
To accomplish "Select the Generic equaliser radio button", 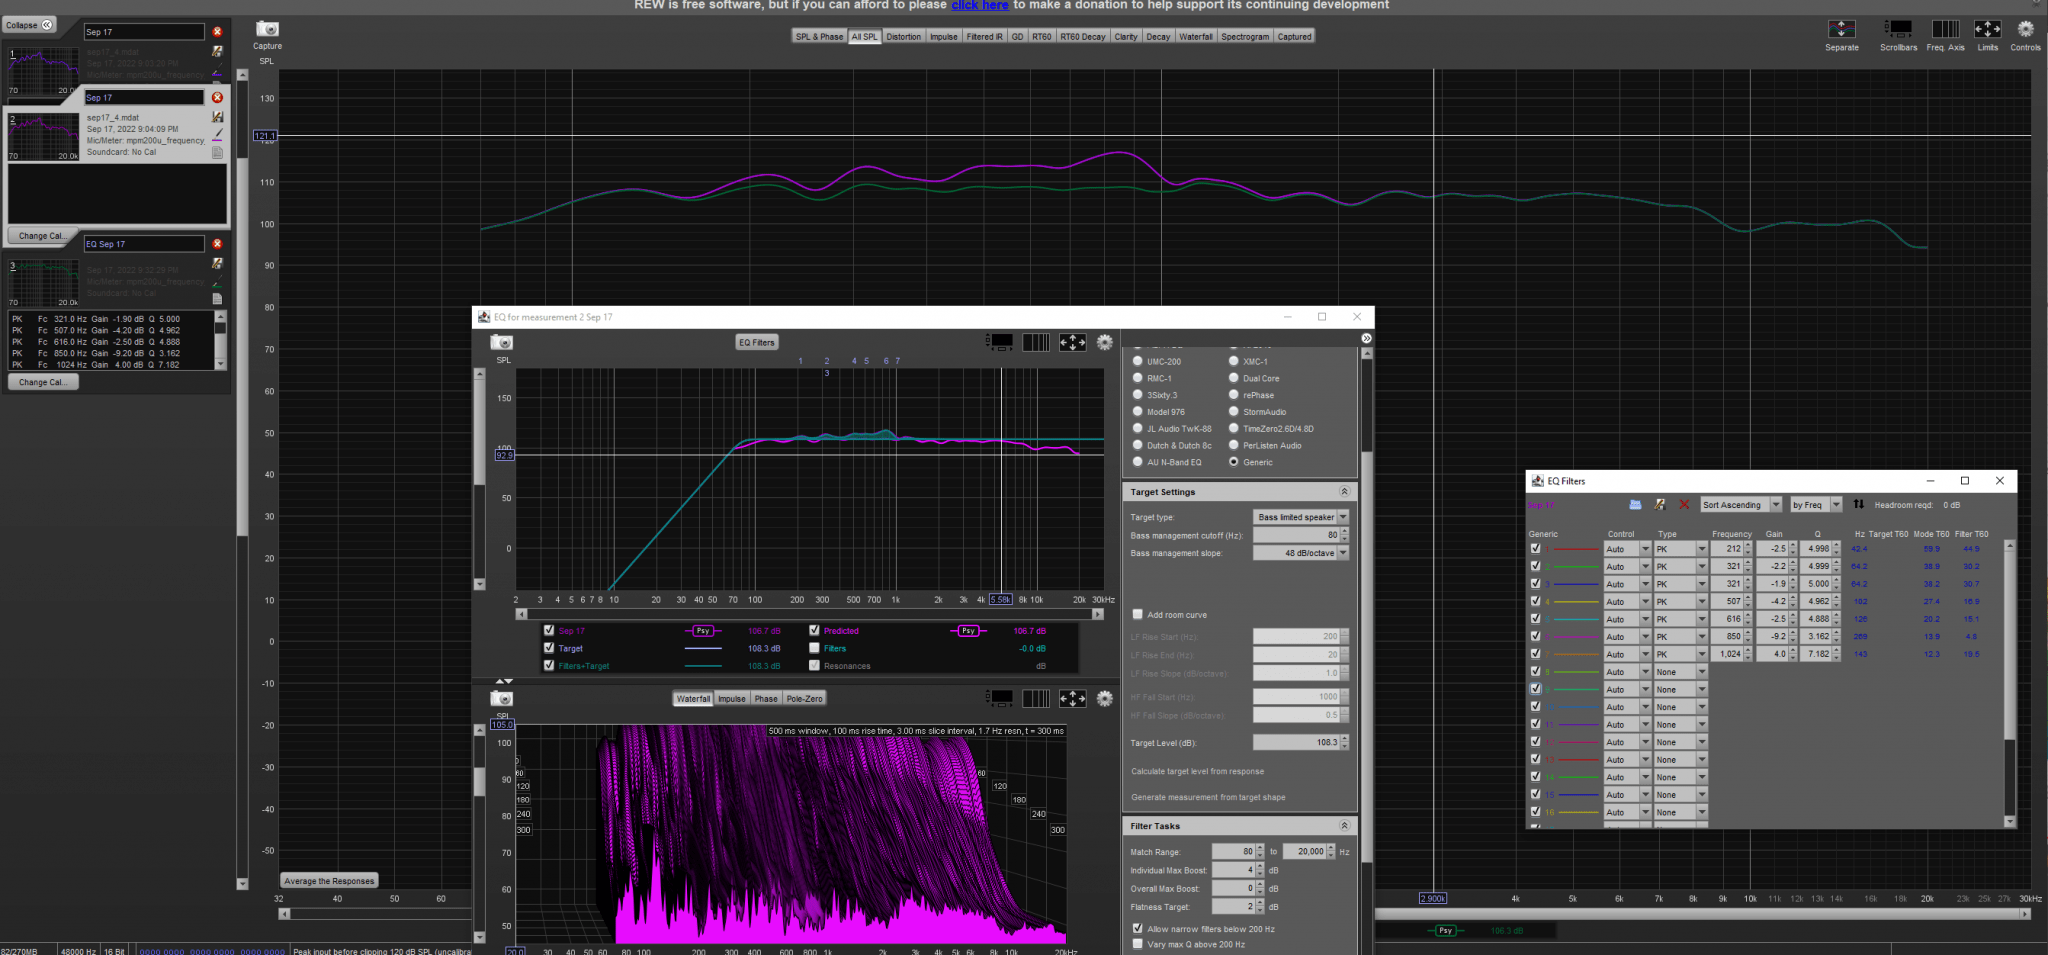I will pos(1234,462).
